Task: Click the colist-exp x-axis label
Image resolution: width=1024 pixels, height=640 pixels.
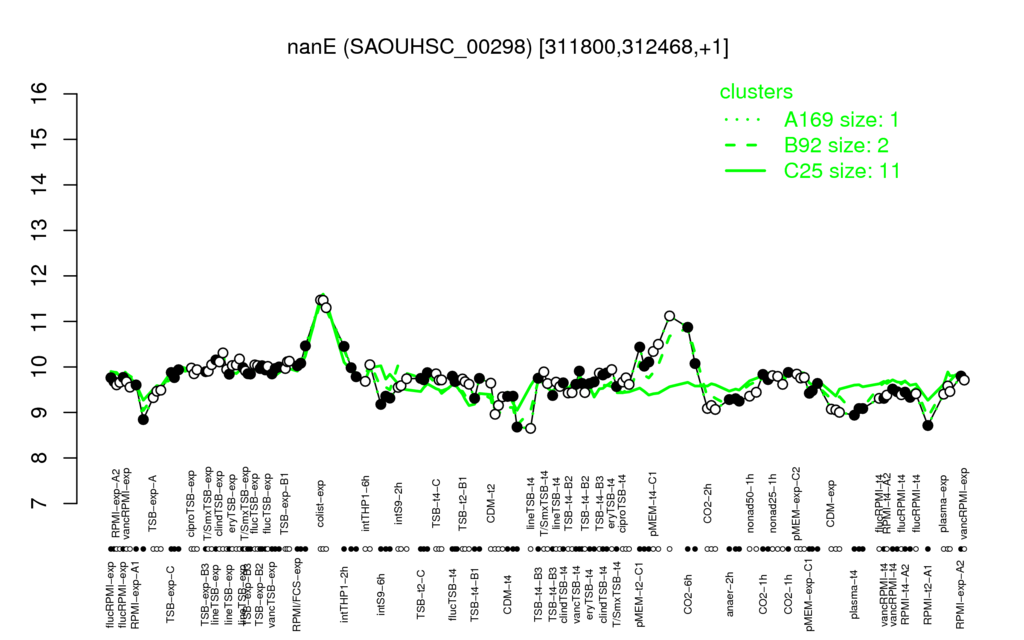Action: (321, 504)
